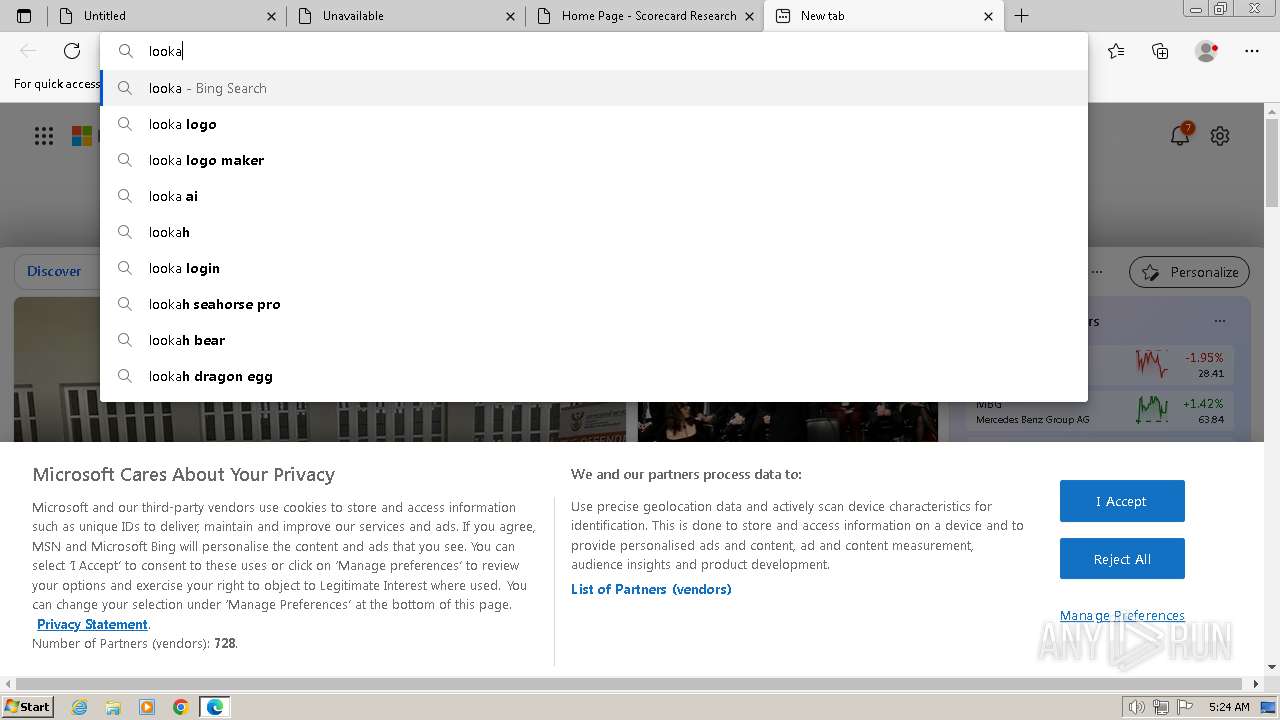
Task: Open File Explorer from taskbar
Action: [x=113, y=707]
